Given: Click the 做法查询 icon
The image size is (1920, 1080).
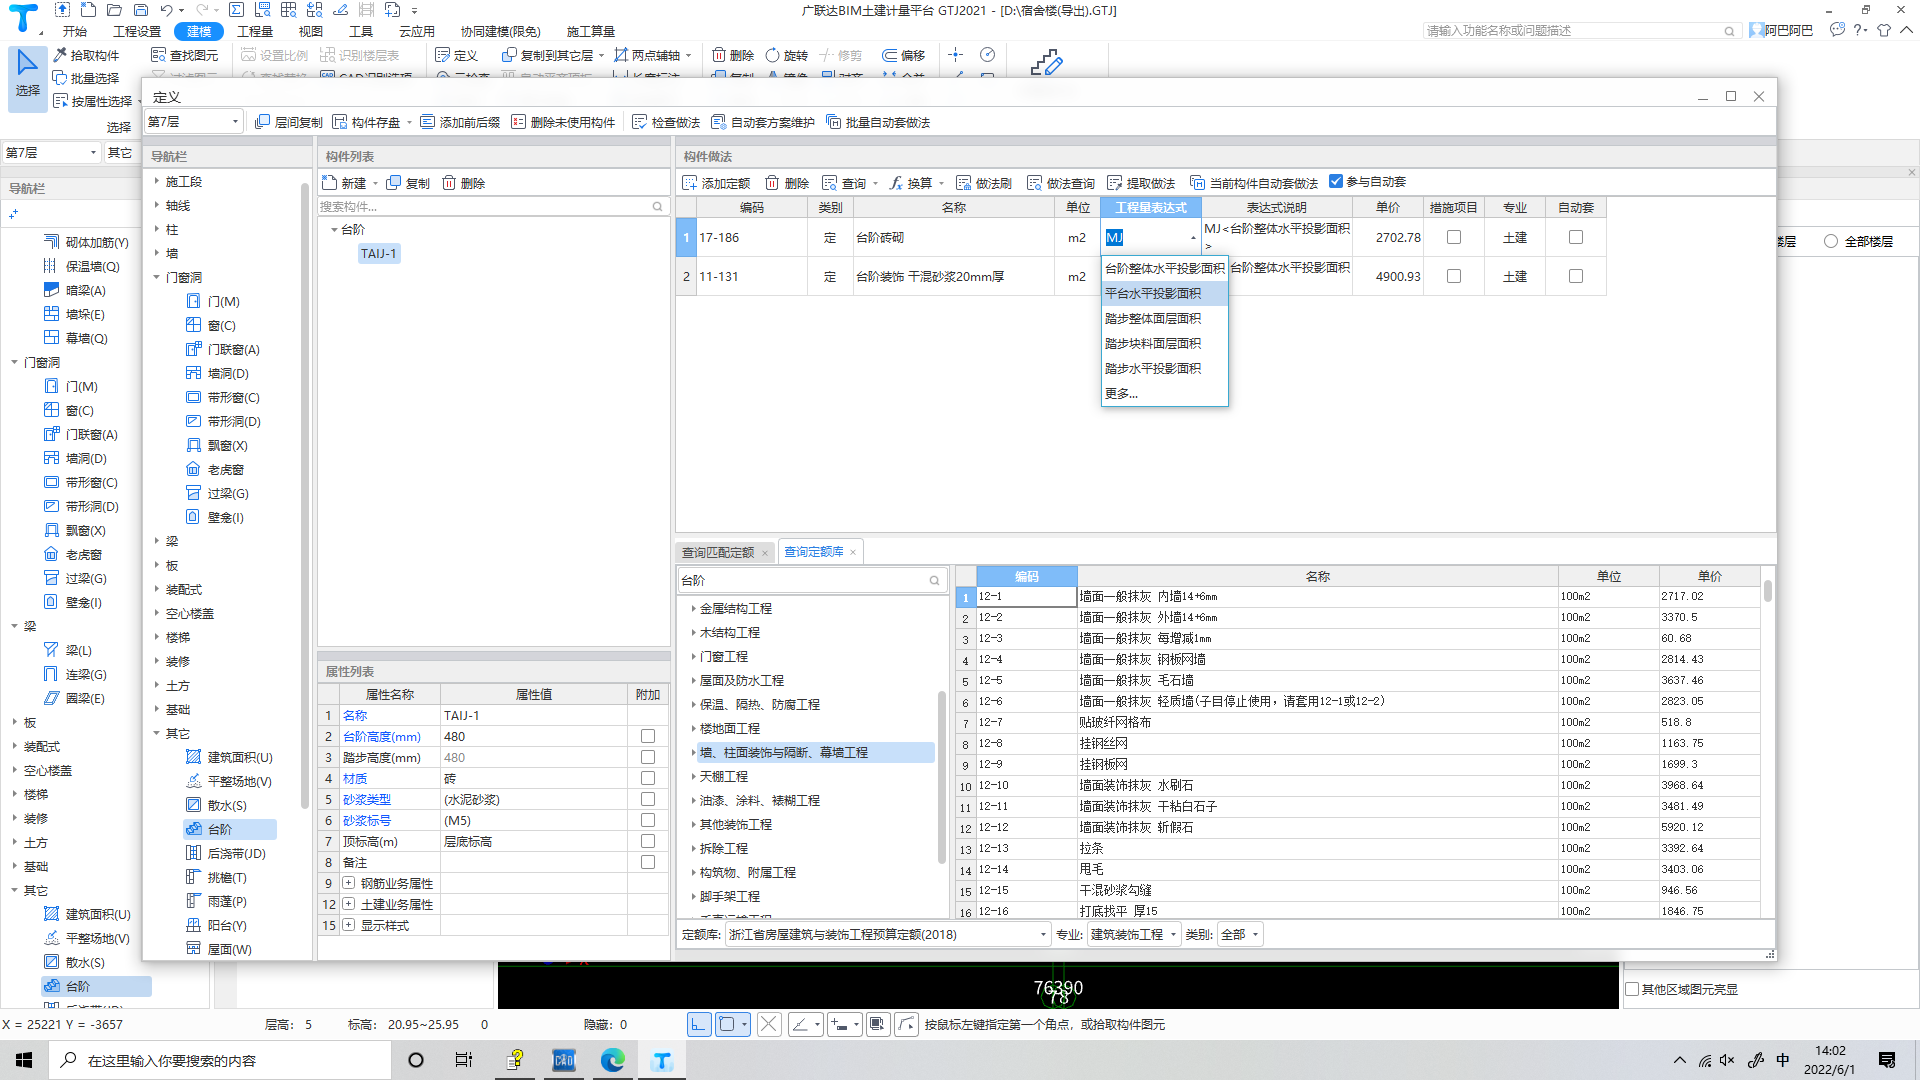Looking at the screenshot, I should pyautogui.click(x=1034, y=183).
